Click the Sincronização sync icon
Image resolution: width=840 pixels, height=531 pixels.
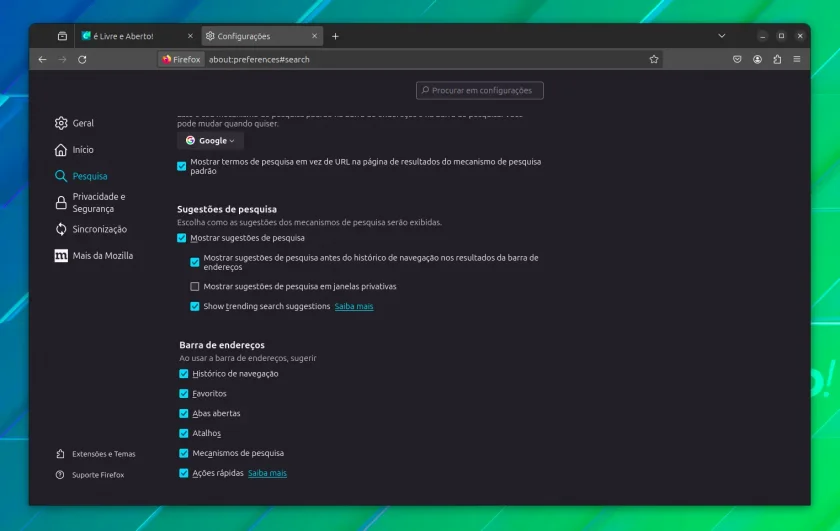61,229
